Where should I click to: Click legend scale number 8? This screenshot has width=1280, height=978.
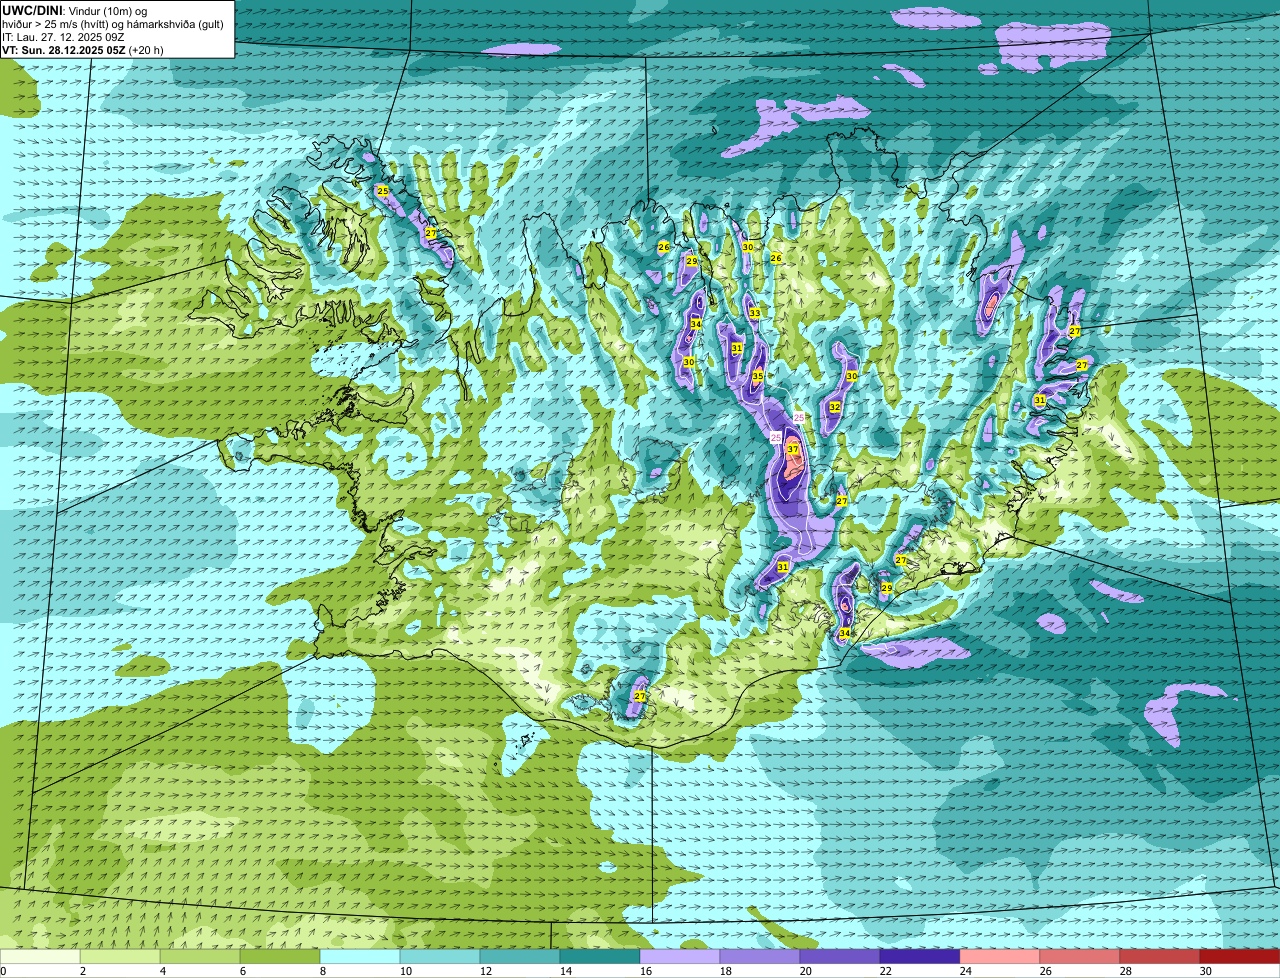(322, 971)
